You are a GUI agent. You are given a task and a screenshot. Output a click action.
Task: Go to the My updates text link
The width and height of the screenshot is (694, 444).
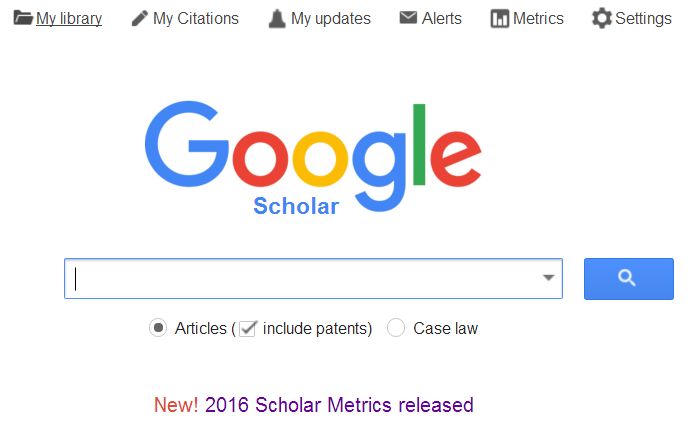point(331,18)
